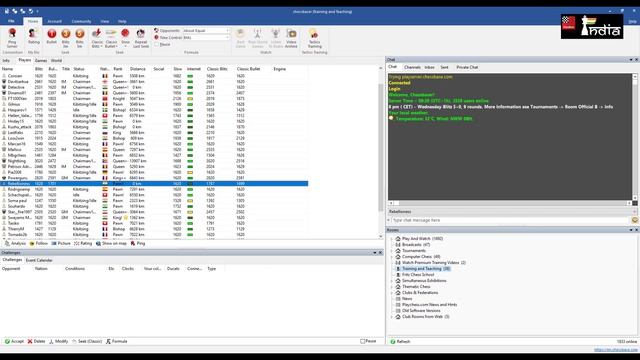Open the Event Calendar tab
The height and width of the screenshot is (360, 640).
(39, 260)
